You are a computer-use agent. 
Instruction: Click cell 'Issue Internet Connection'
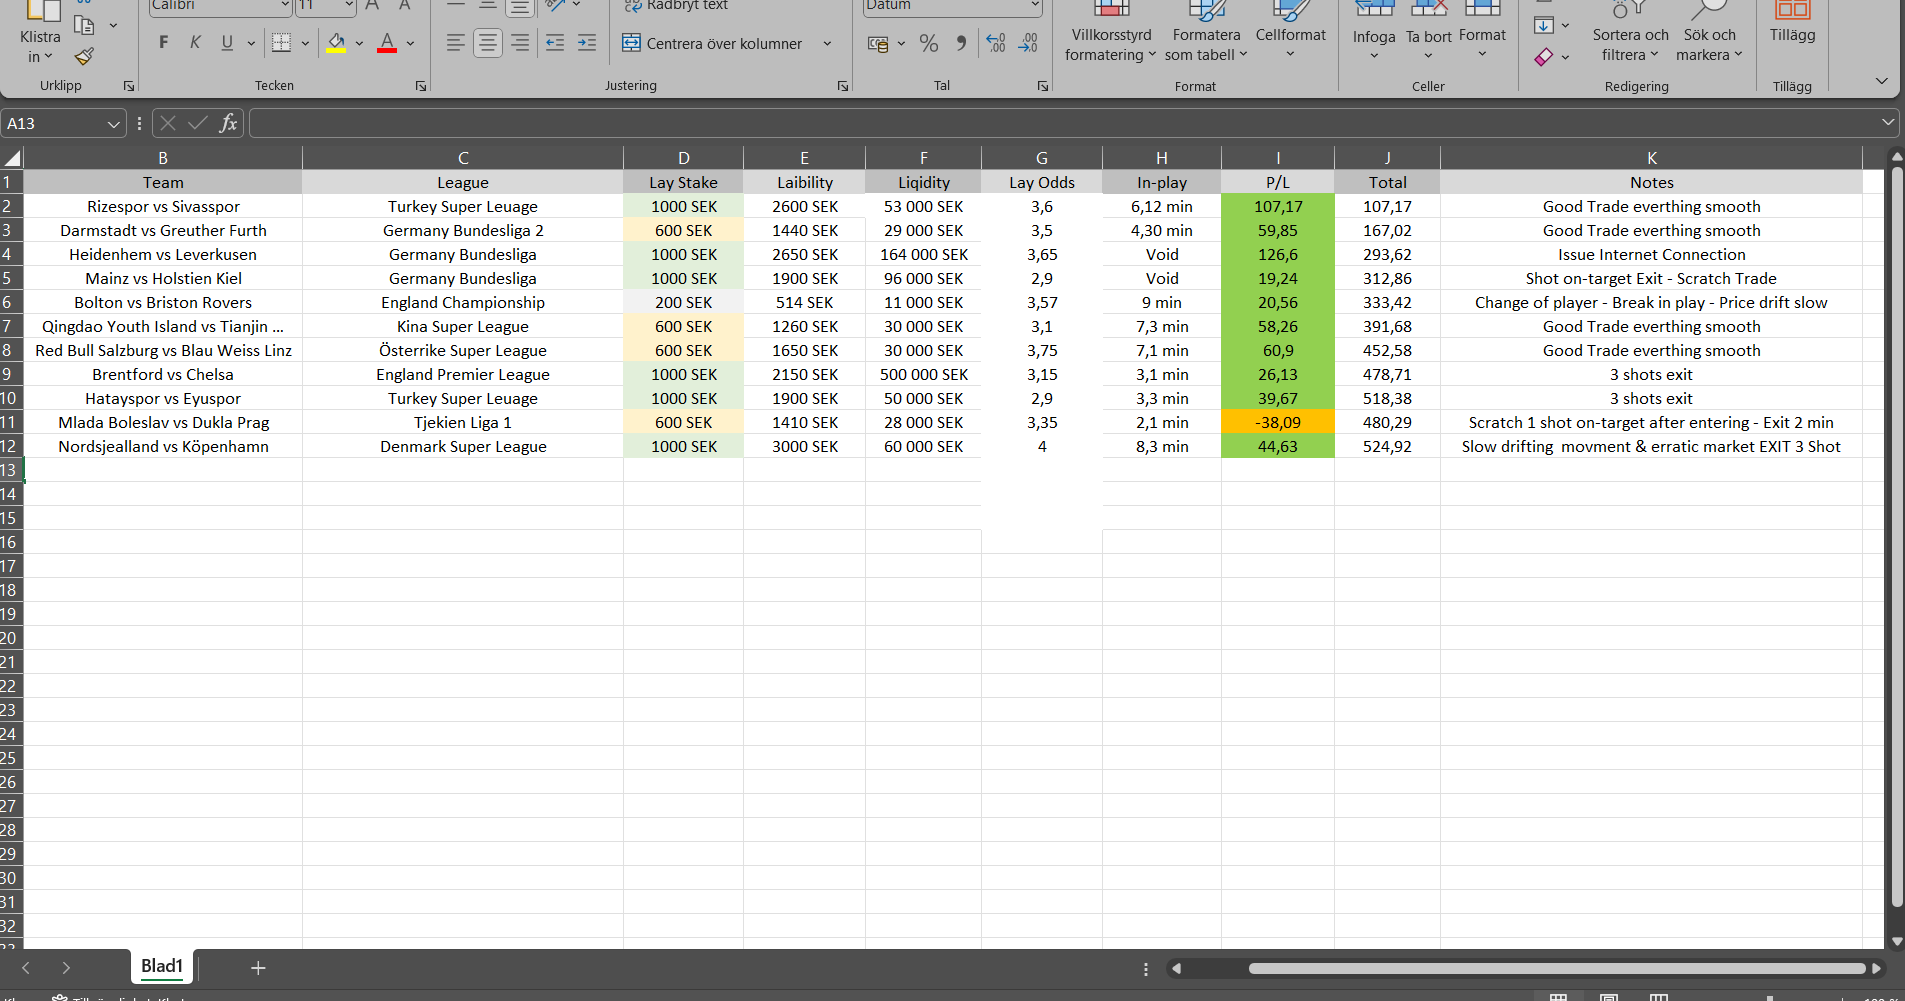(x=1651, y=254)
